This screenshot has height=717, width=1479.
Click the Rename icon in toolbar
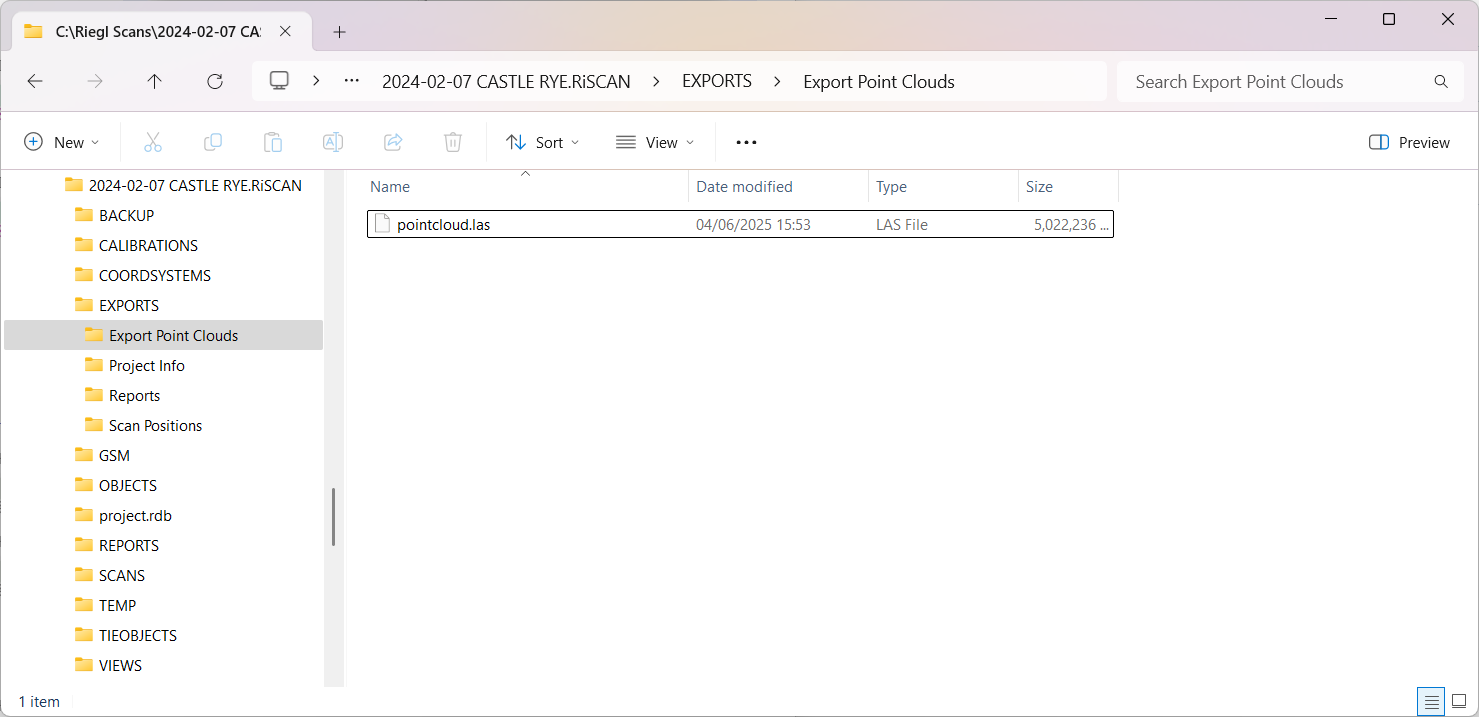click(333, 142)
